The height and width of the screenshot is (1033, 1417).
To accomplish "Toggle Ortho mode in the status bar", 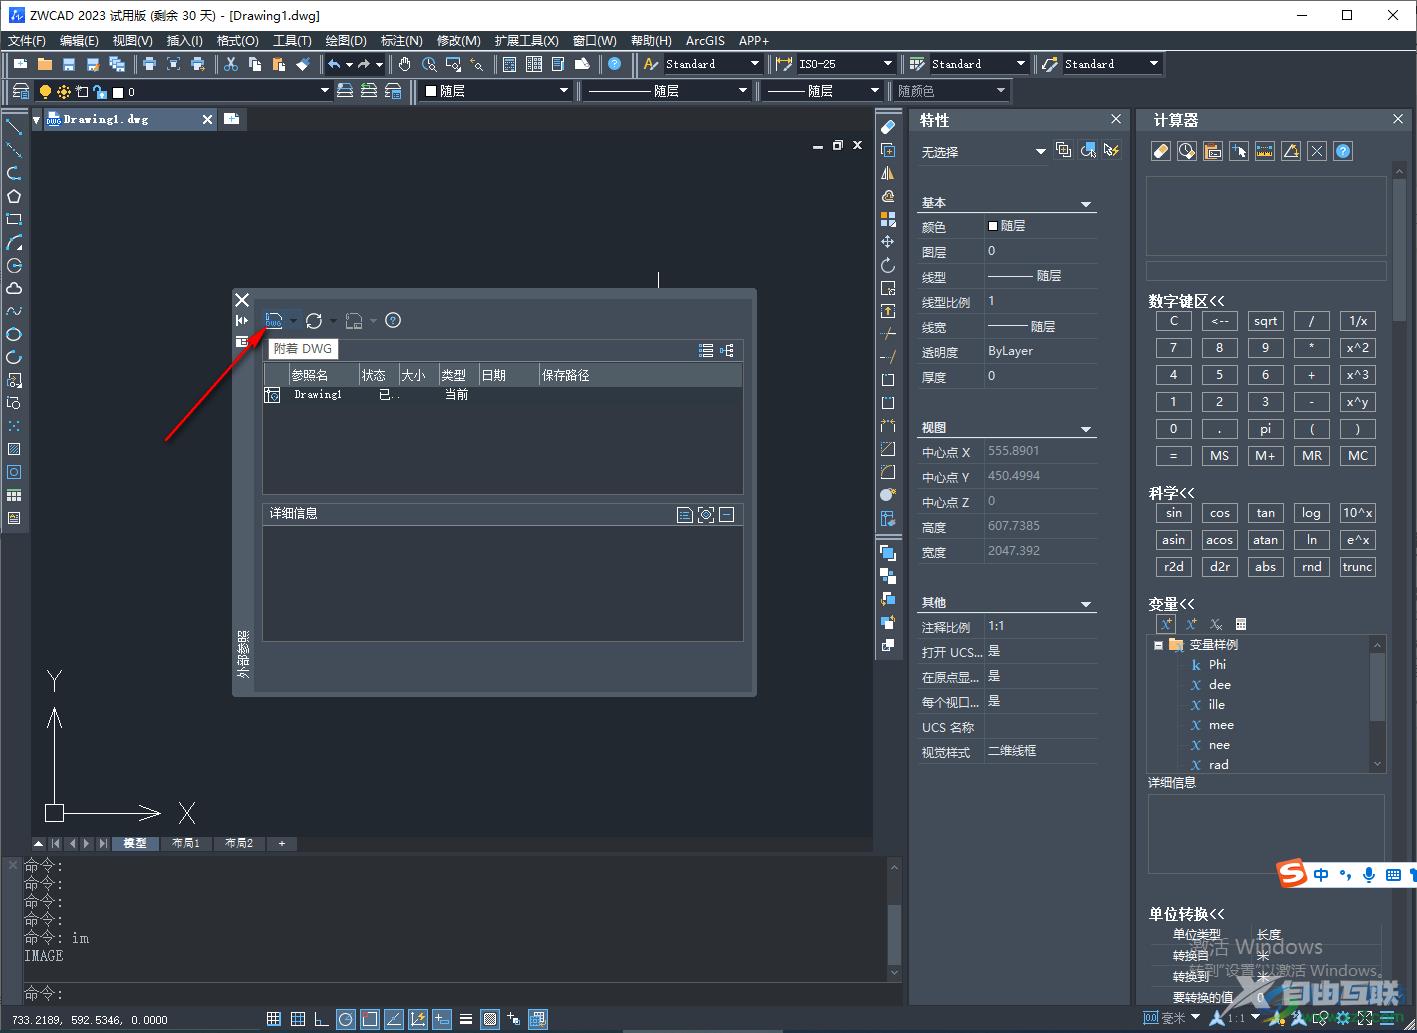I will (321, 1019).
